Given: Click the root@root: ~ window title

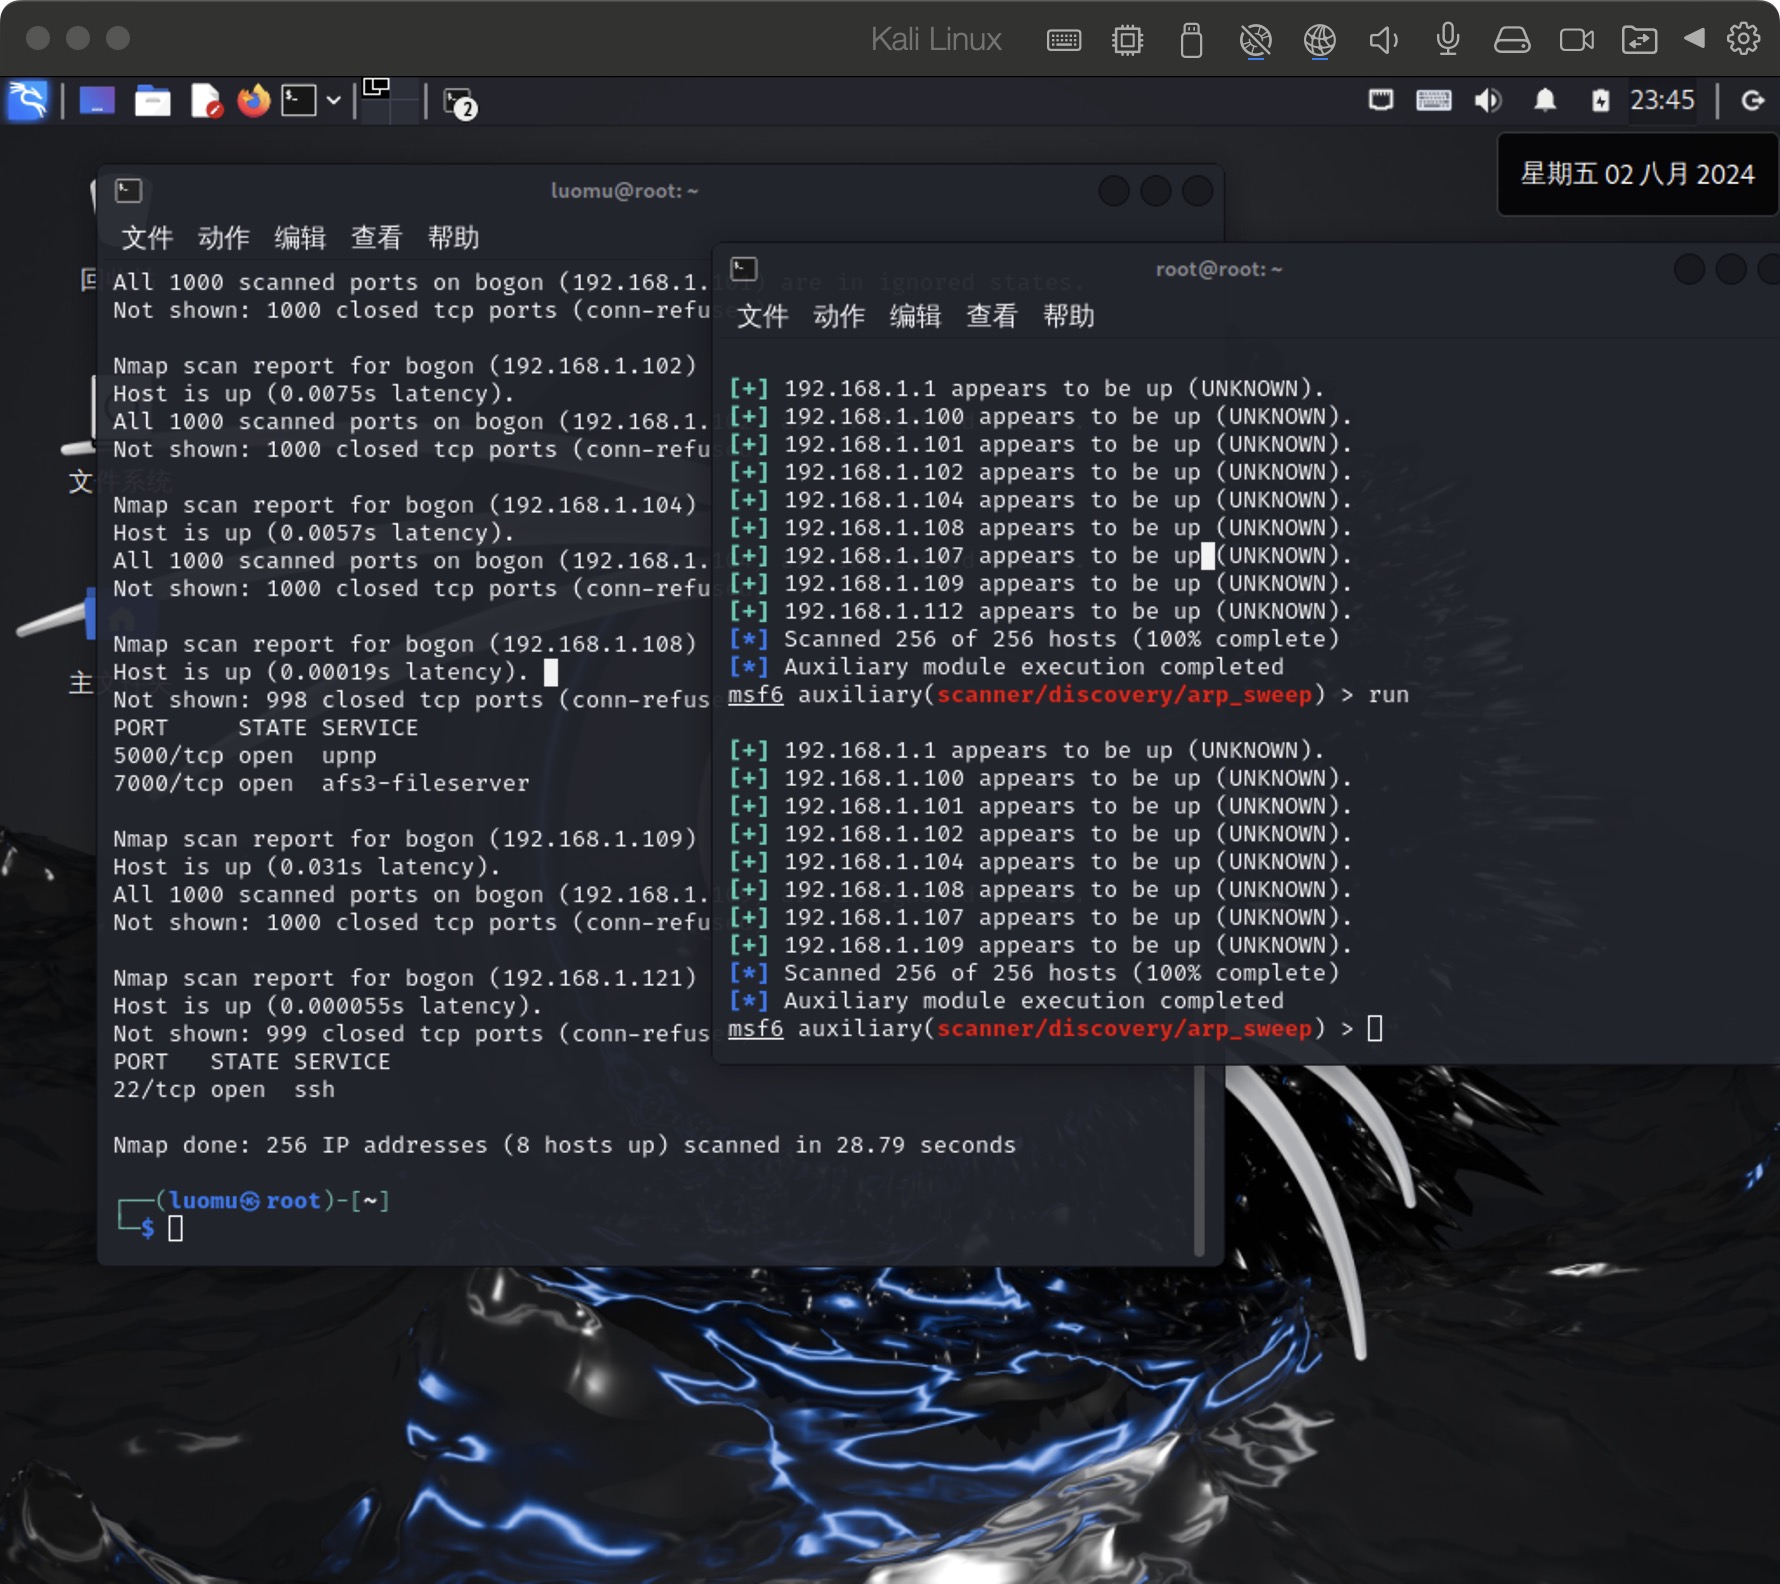Looking at the screenshot, I should click(x=1218, y=269).
